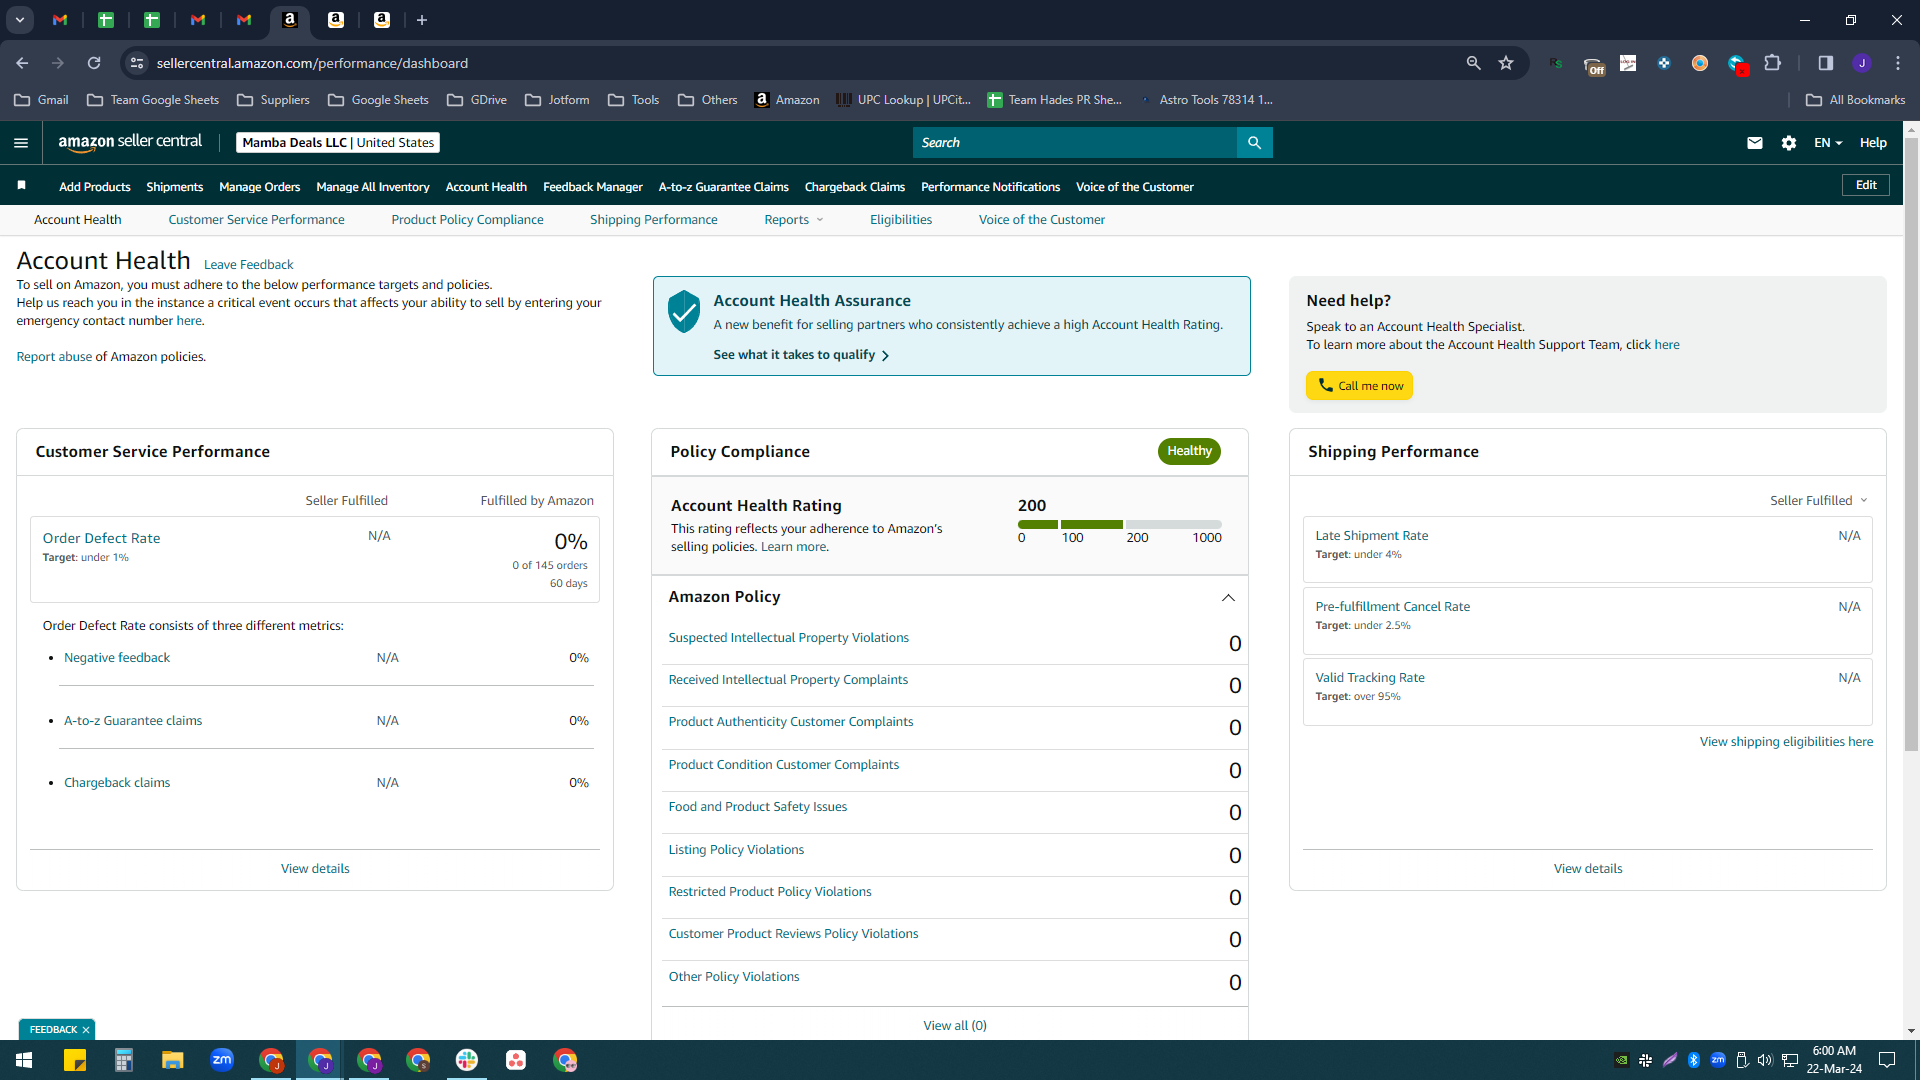Click Report abuse link
1920x1080 pixels.
point(54,357)
